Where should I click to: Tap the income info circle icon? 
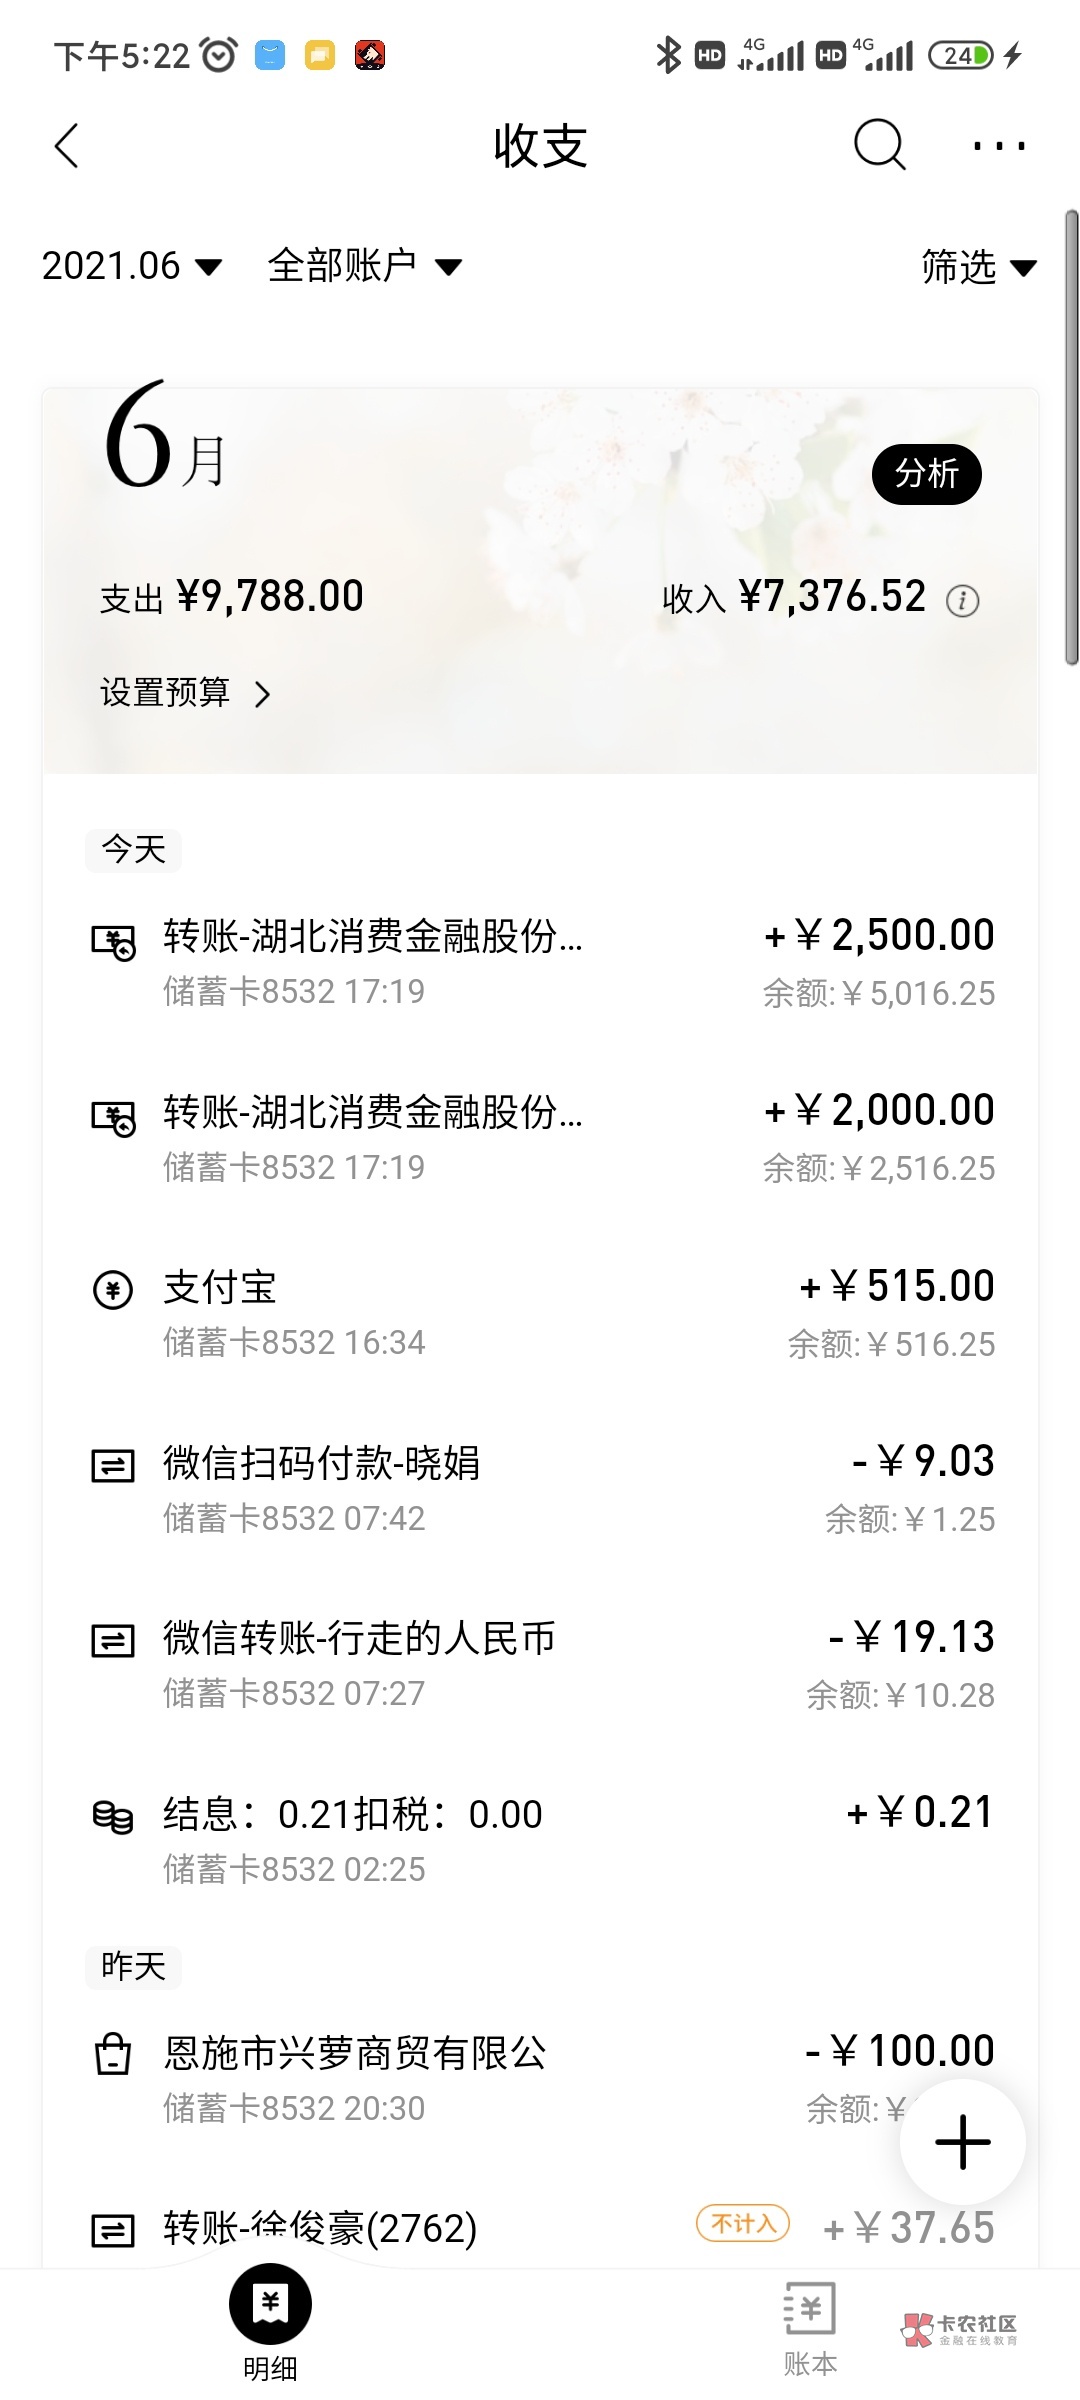[962, 601]
